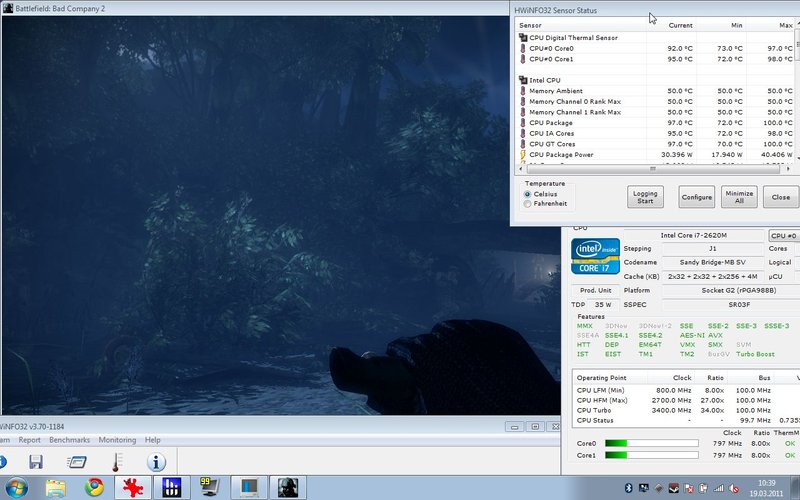
Task: Click the Logging Start button
Action: pos(645,197)
